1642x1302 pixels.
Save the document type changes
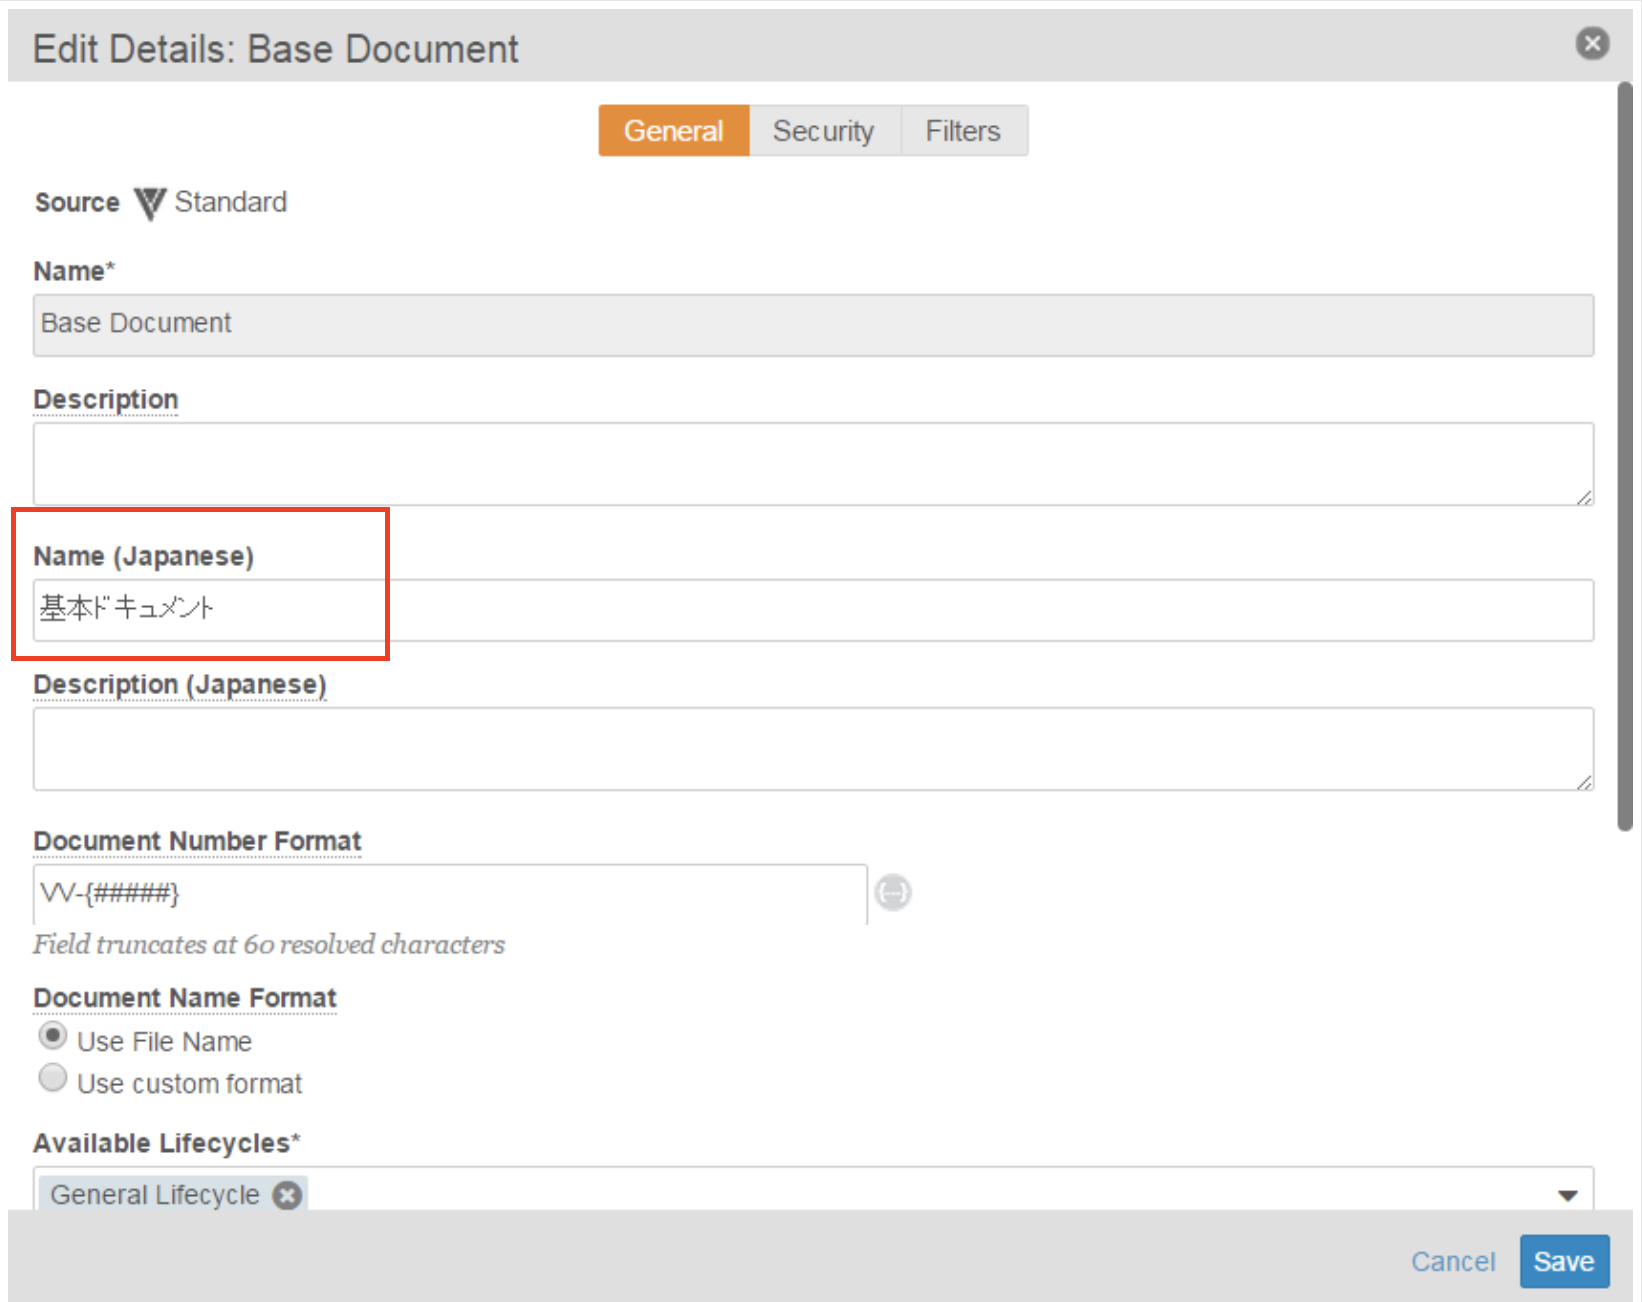1563,1261
